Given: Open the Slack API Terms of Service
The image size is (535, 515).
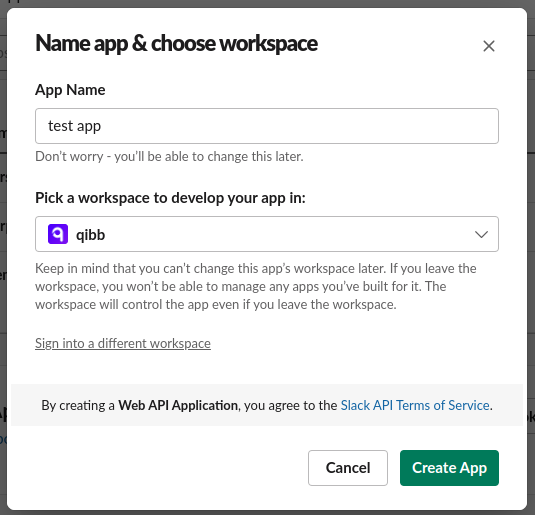Looking at the screenshot, I should tap(415, 405).
